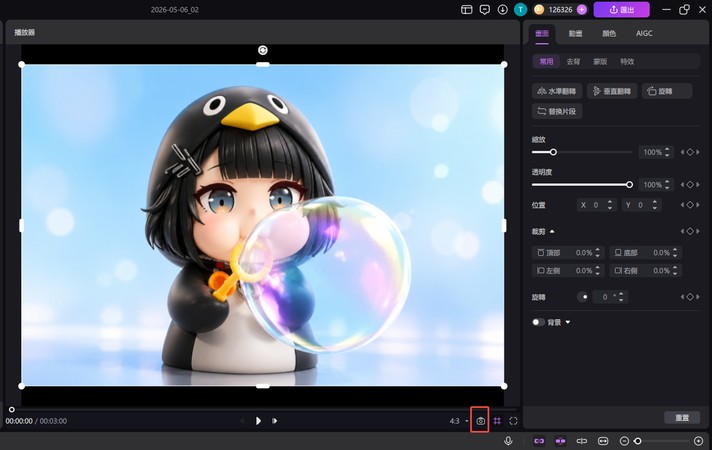This screenshot has height=450, width=712.
Task: Click the fit-timeline-to-width icon
Action: point(603,441)
